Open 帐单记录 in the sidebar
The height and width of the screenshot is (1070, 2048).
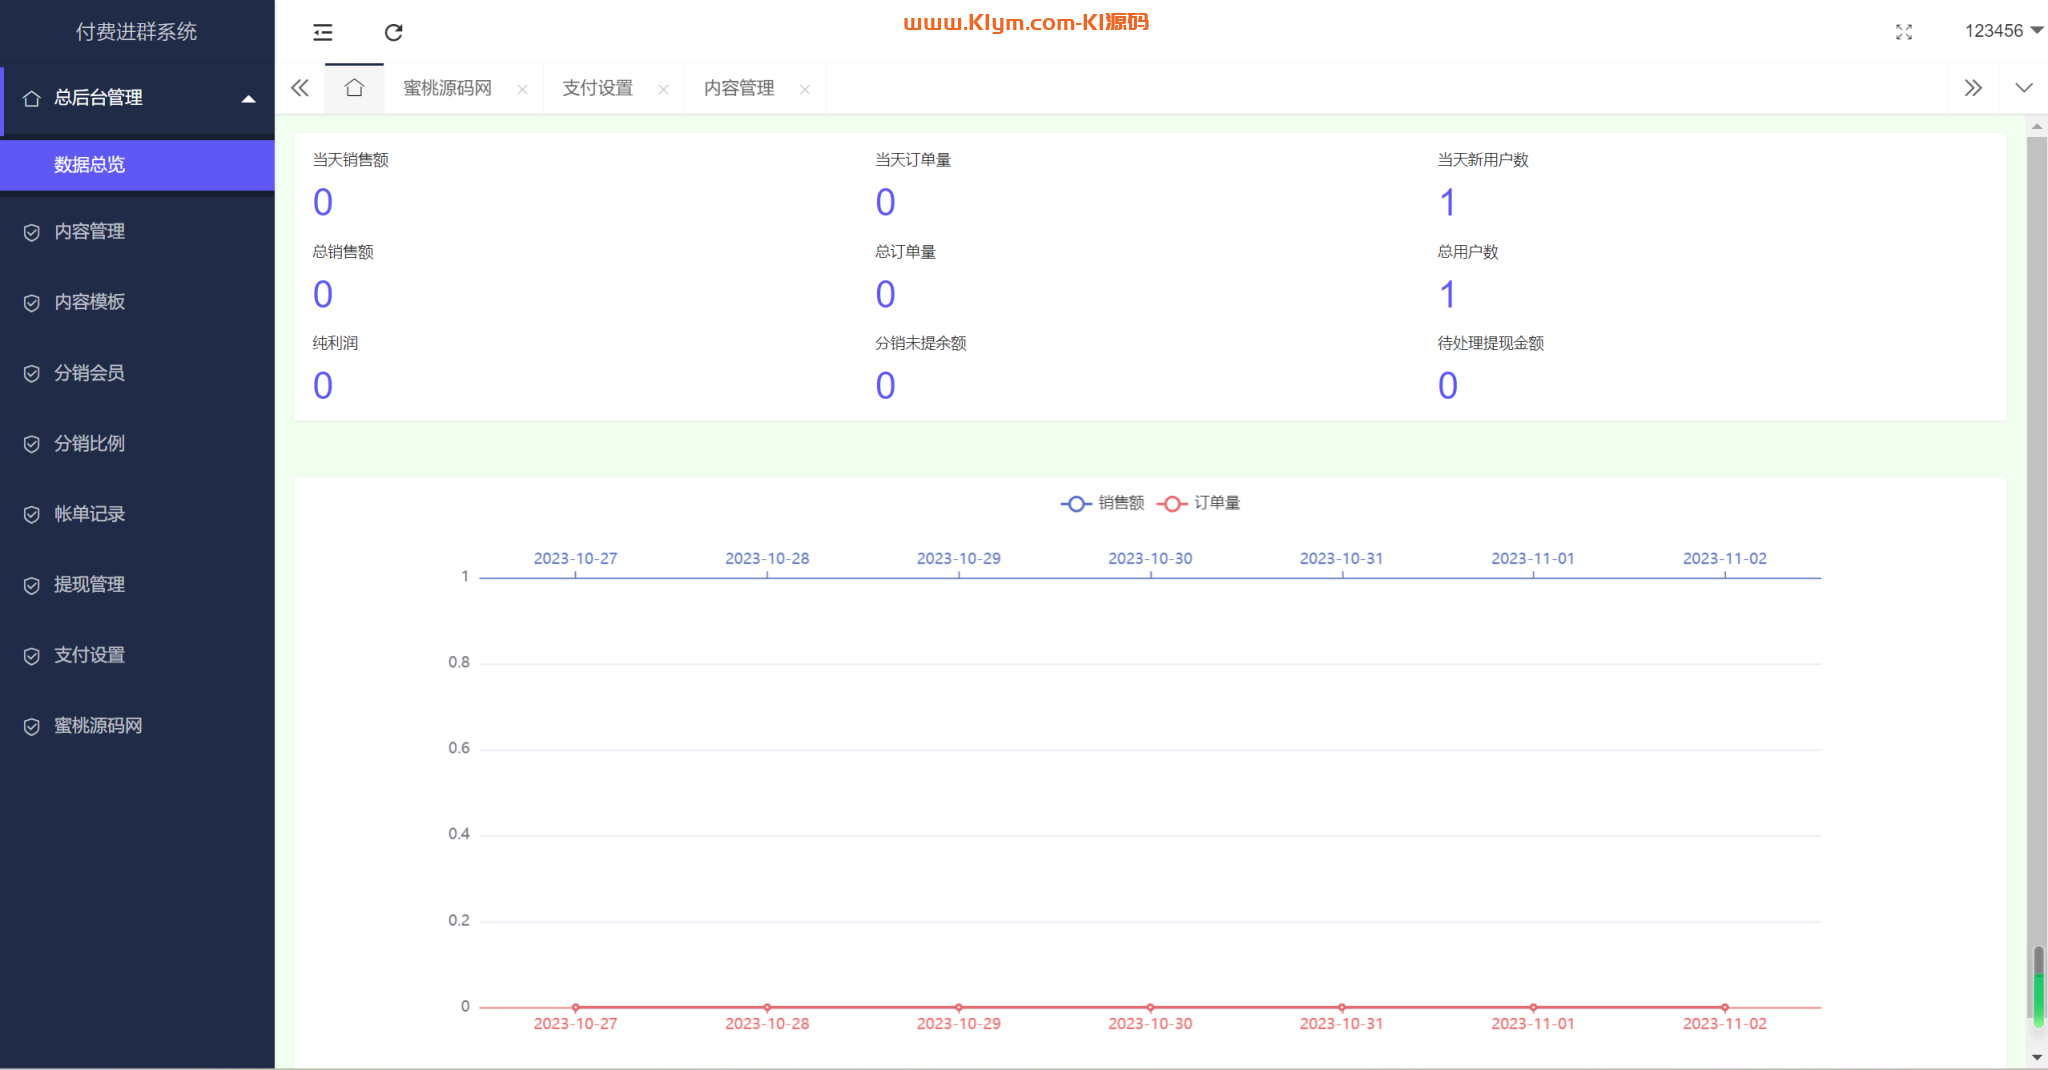pos(138,514)
